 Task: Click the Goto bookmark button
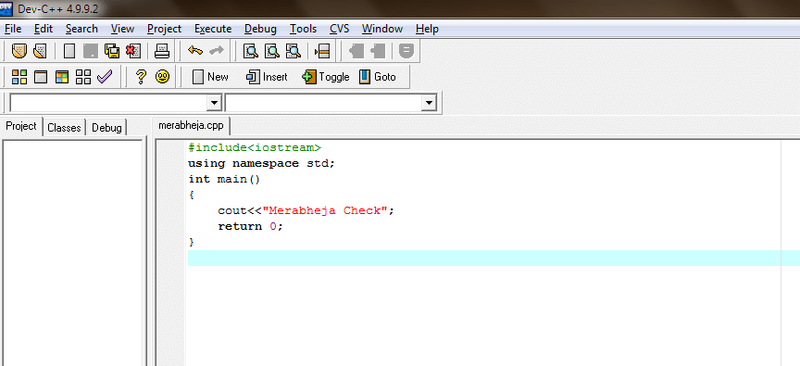pyautogui.click(x=378, y=77)
